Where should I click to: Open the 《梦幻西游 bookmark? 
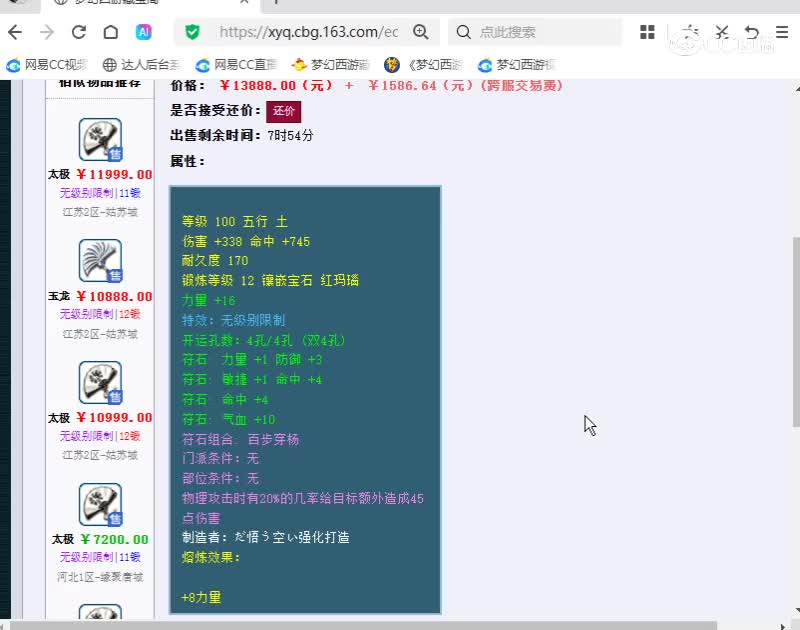click(423, 65)
